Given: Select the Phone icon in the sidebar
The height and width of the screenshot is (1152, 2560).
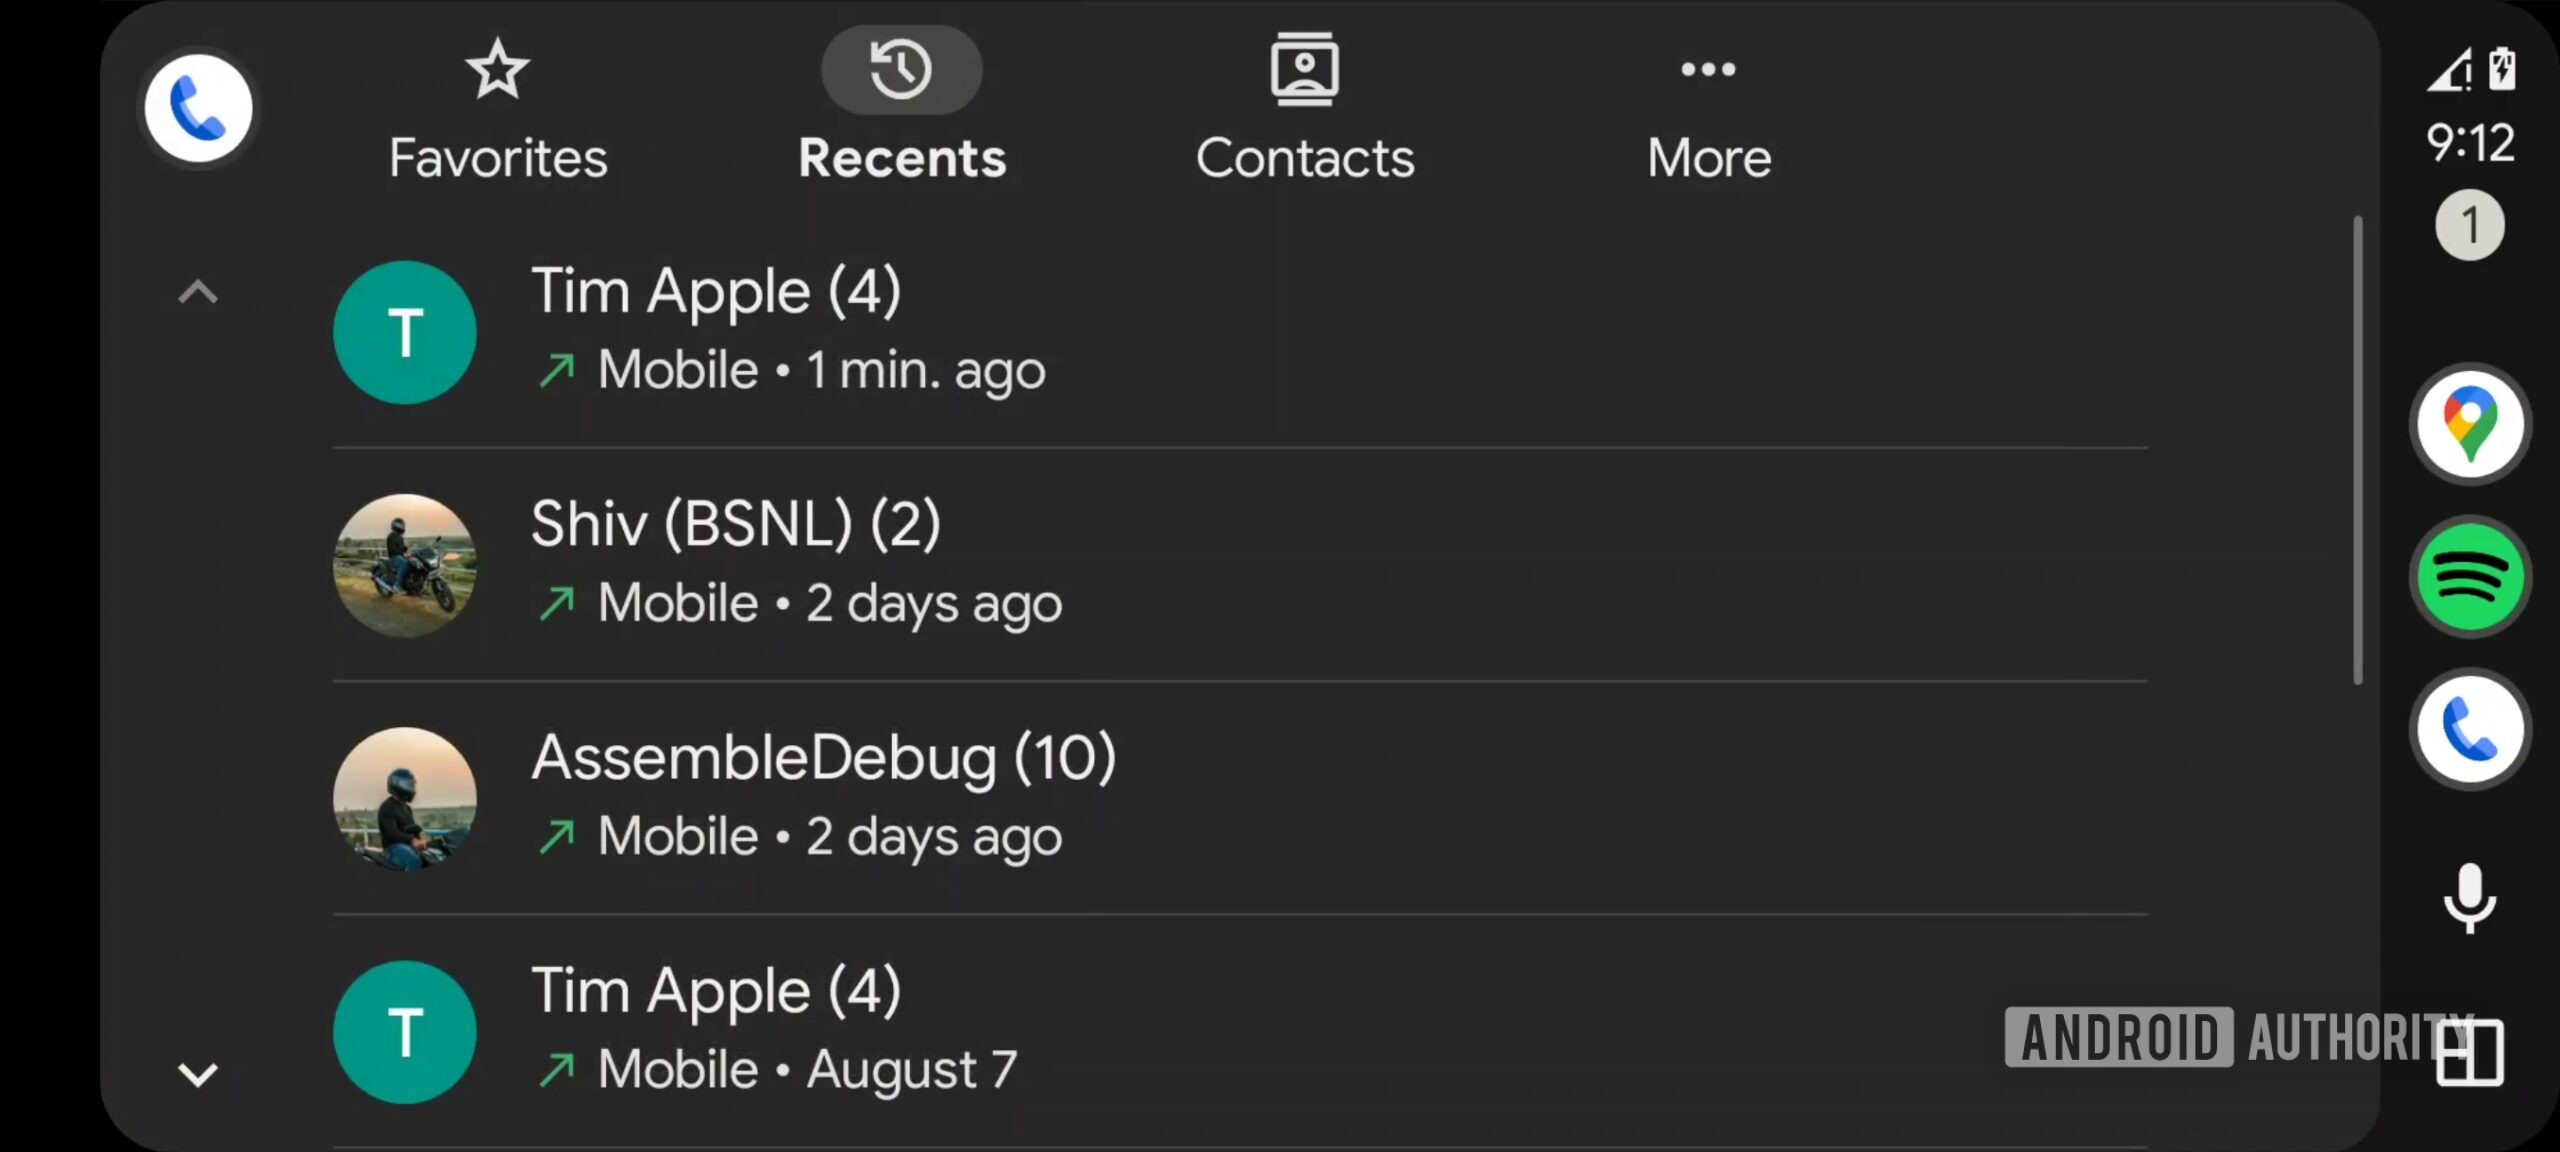Looking at the screenshot, I should coord(2470,728).
